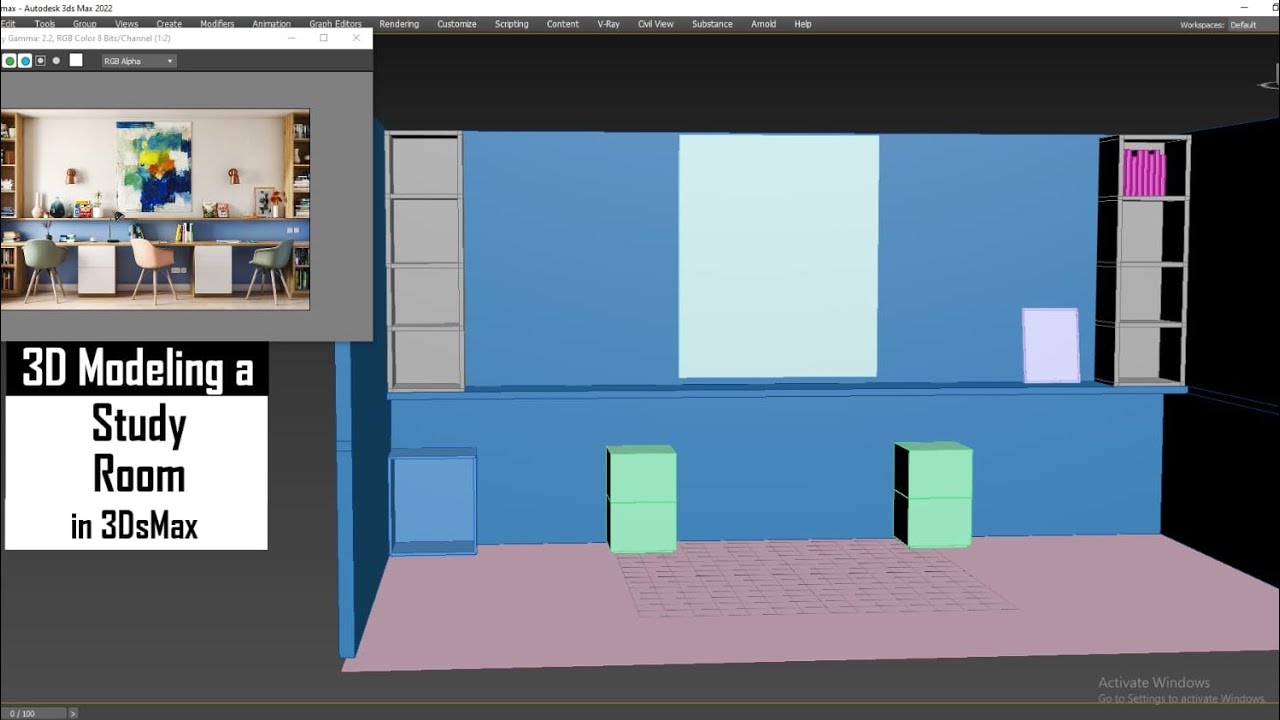Select the right green drawer cabinet
This screenshot has width=1280, height=720.
[933, 495]
